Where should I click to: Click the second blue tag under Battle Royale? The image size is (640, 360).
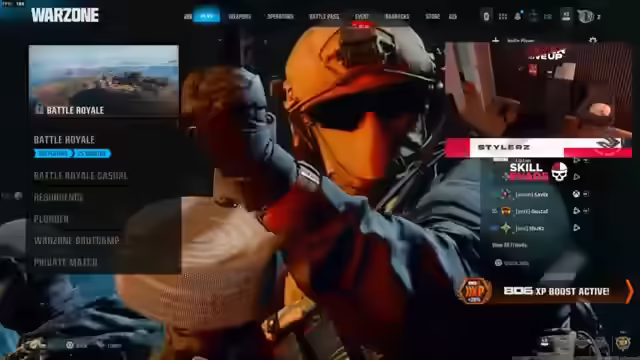pos(92,154)
